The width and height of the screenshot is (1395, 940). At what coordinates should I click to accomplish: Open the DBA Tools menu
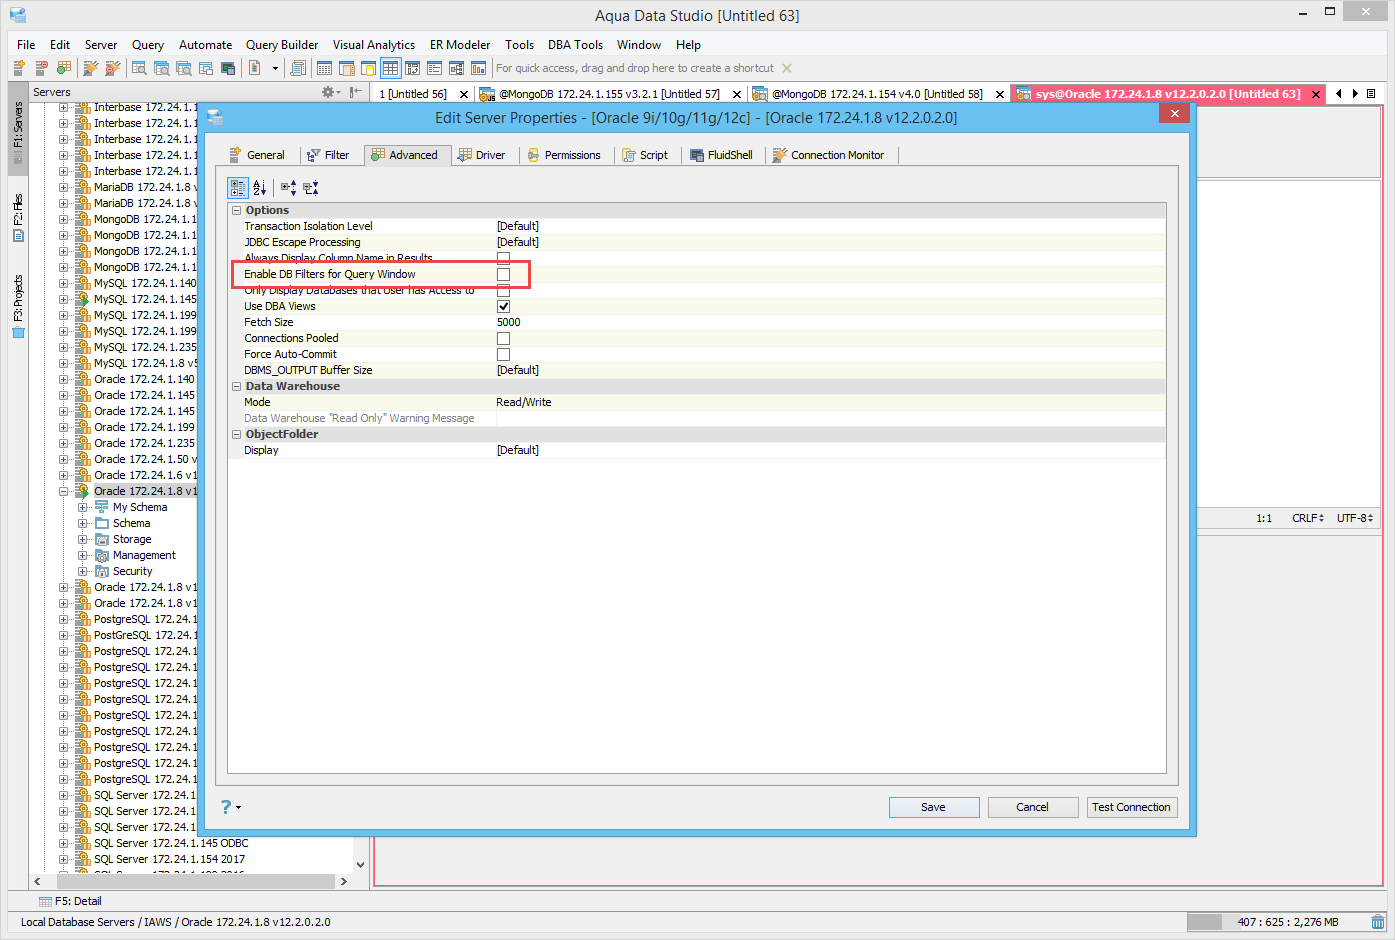pyautogui.click(x=575, y=45)
